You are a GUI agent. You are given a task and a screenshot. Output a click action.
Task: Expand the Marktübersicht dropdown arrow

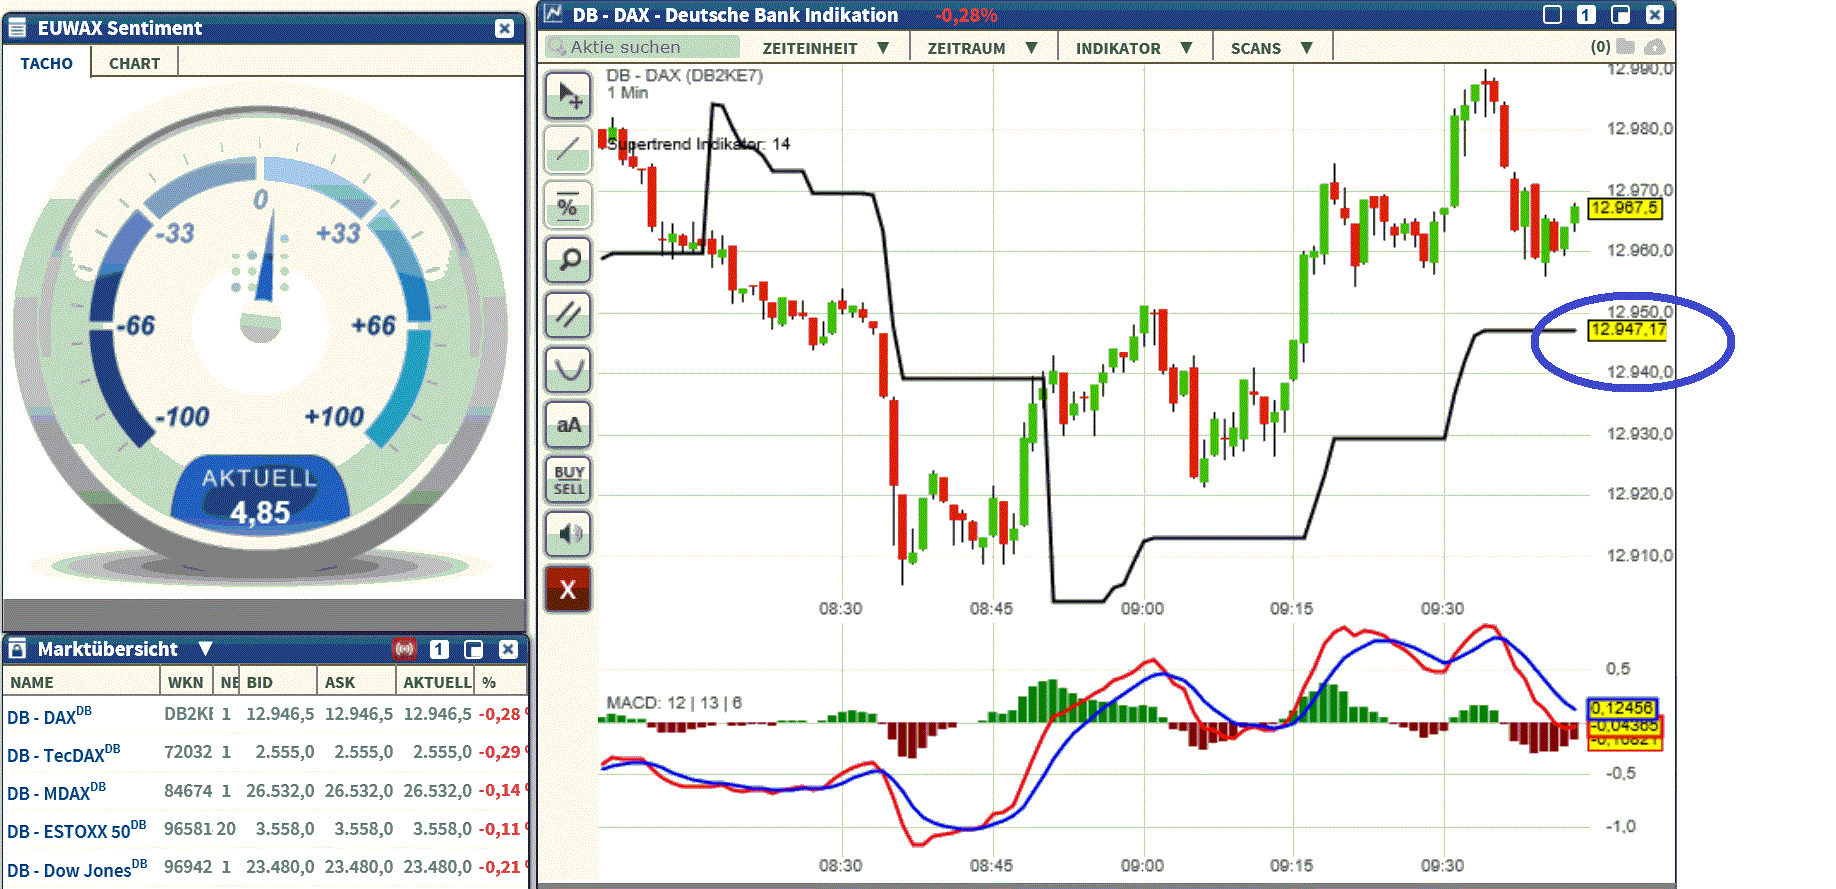coord(205,649)
